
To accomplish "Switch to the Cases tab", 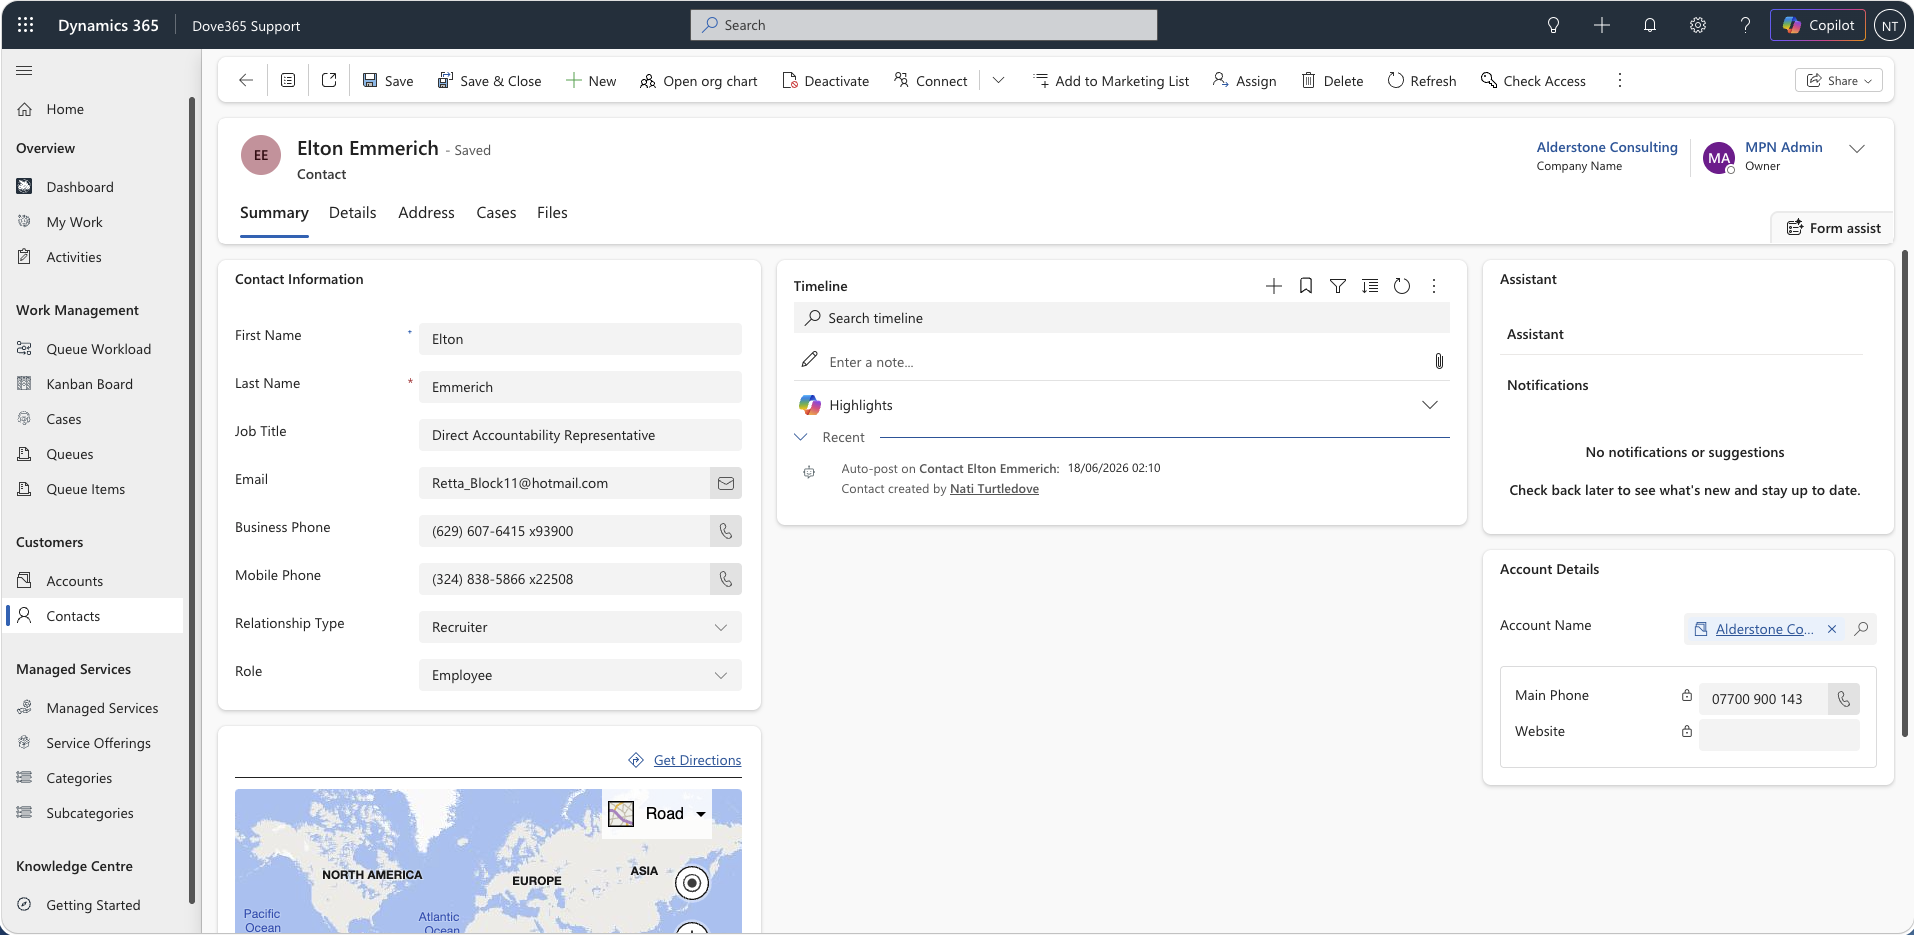I will 496,213.
